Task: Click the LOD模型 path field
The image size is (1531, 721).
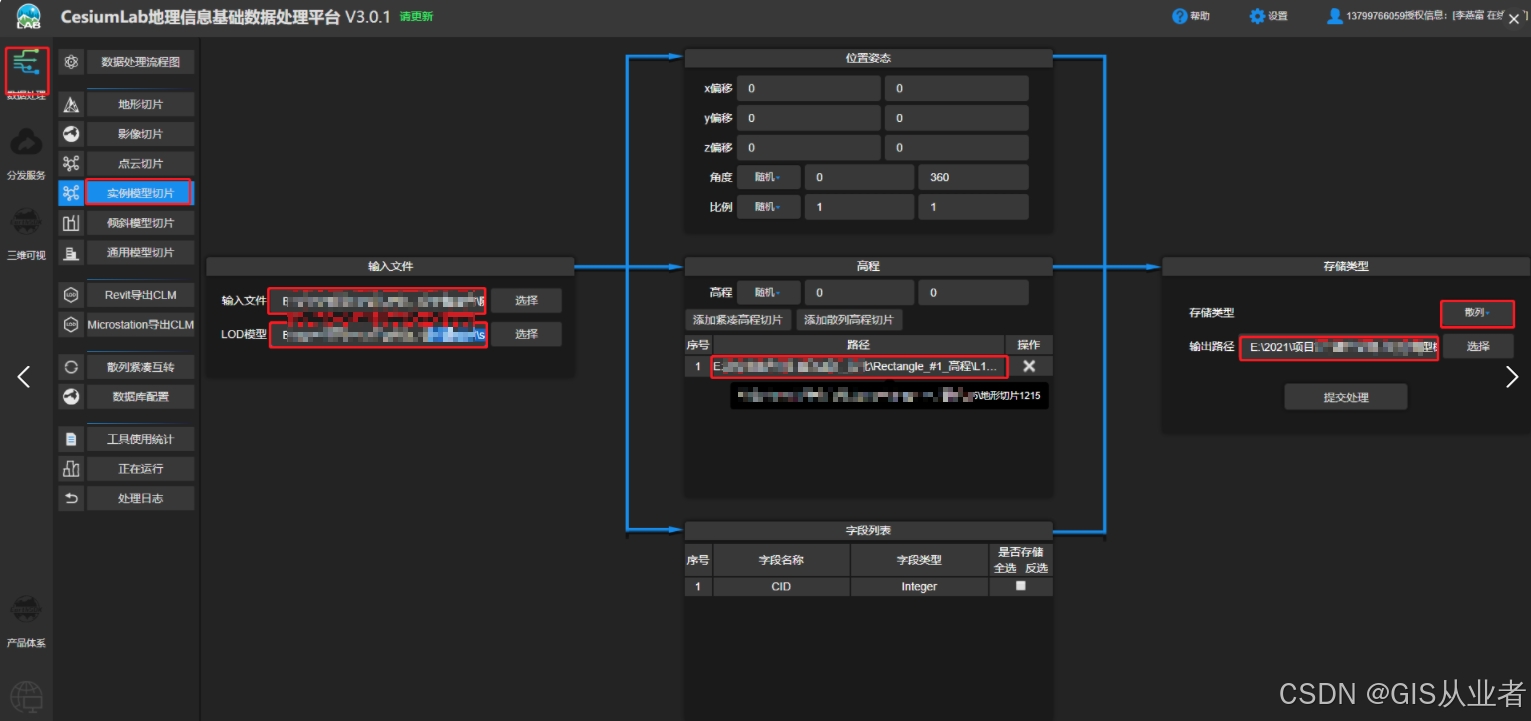Action: 378,334
